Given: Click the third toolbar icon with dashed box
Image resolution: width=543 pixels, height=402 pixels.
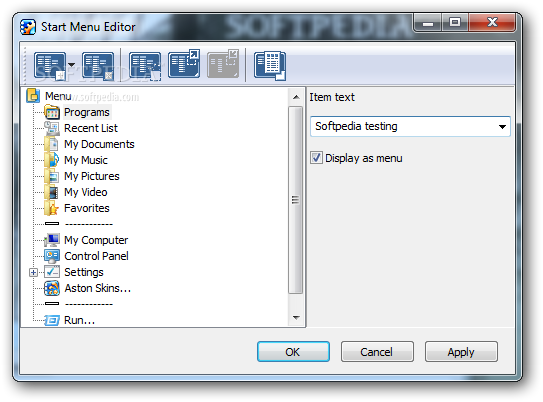Looking at the screenshot, I should [x=145, y=65].
